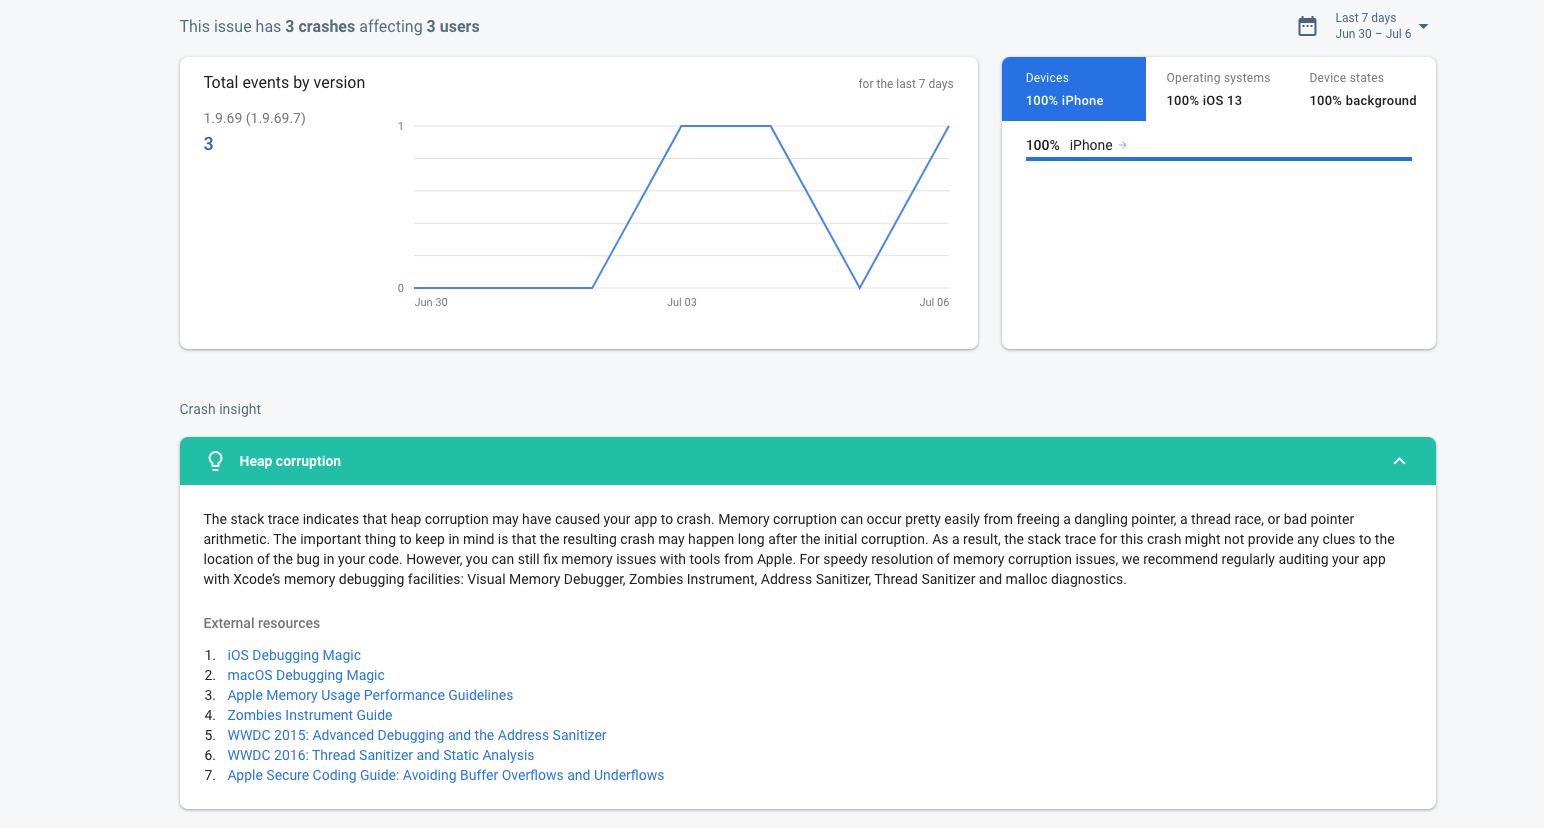1544x828 pixels.
Task: Click the External resources label
Action: pyautogui.click(x=262, y=623)
